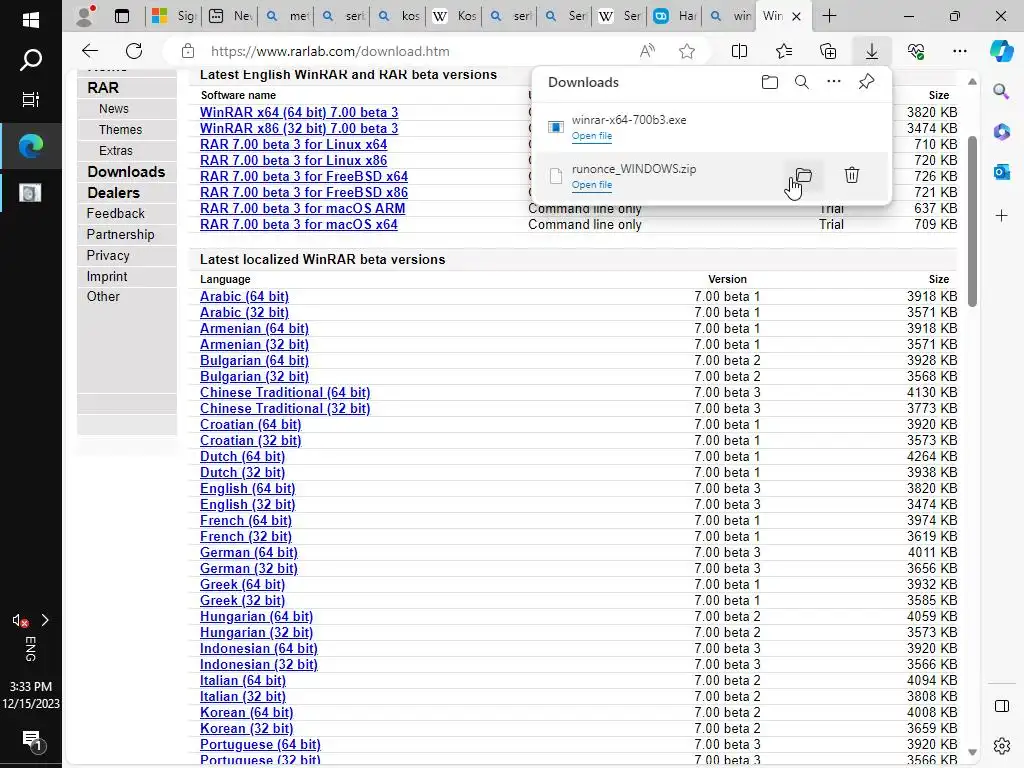Image resolution: width=1024 pixels, height=768 pixels.
Task: Toggle the Downloads toolbar button
Action: 872,51
